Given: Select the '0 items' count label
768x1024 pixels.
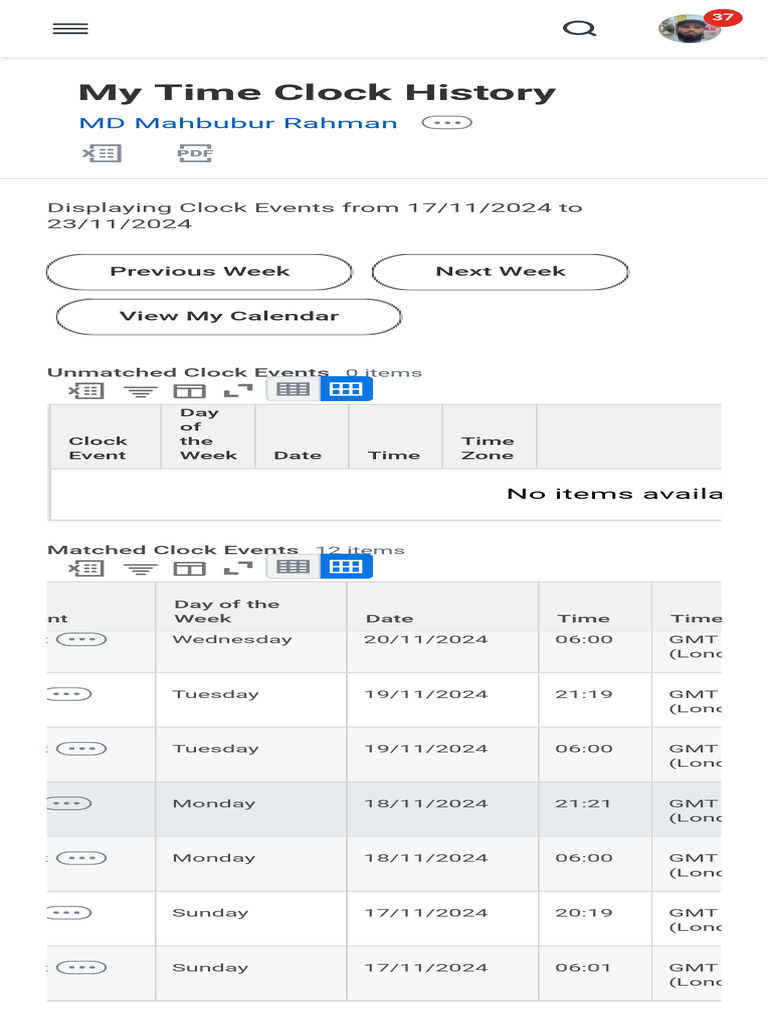Looking at the screenshot, I should pos(384,373).
